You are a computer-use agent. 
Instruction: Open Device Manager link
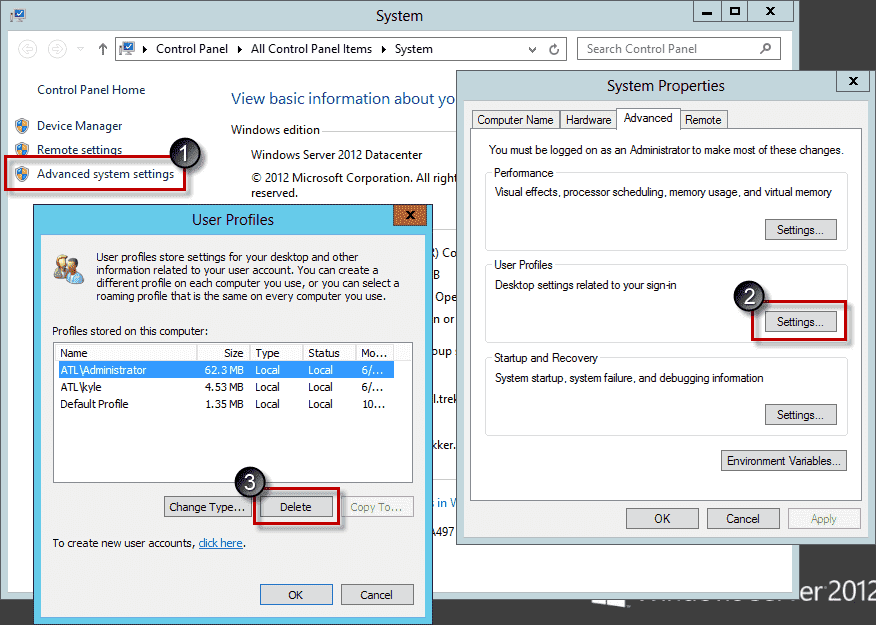coord(79,126)
